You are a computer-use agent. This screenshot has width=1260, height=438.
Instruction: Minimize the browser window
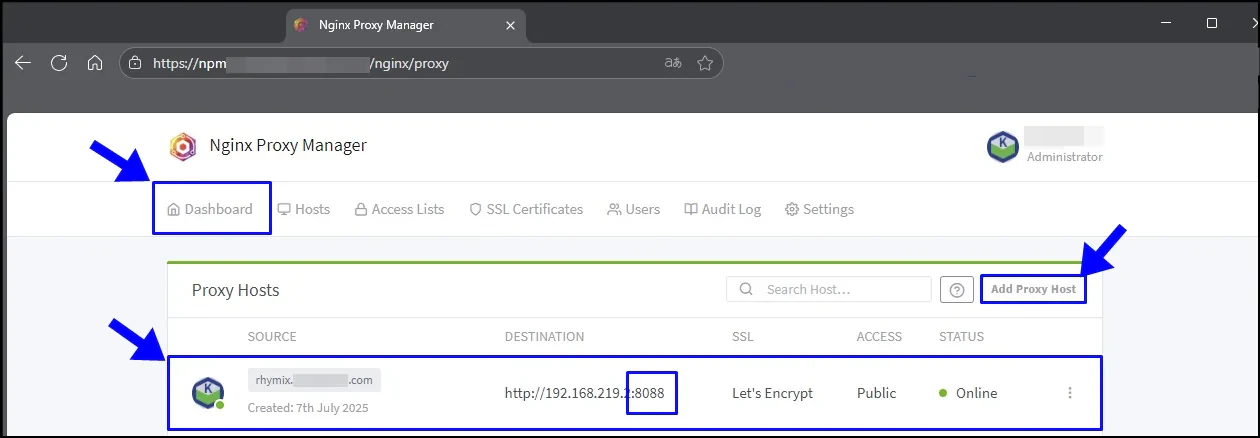tap(1165, 22)
